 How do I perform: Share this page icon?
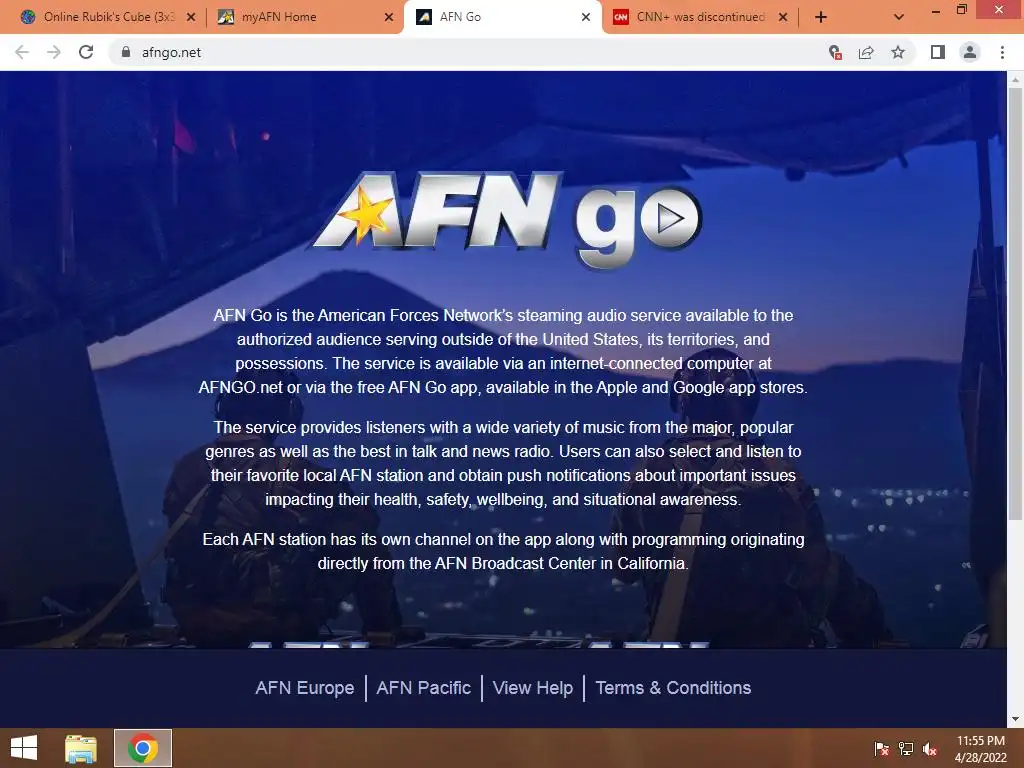pos(866,52)
